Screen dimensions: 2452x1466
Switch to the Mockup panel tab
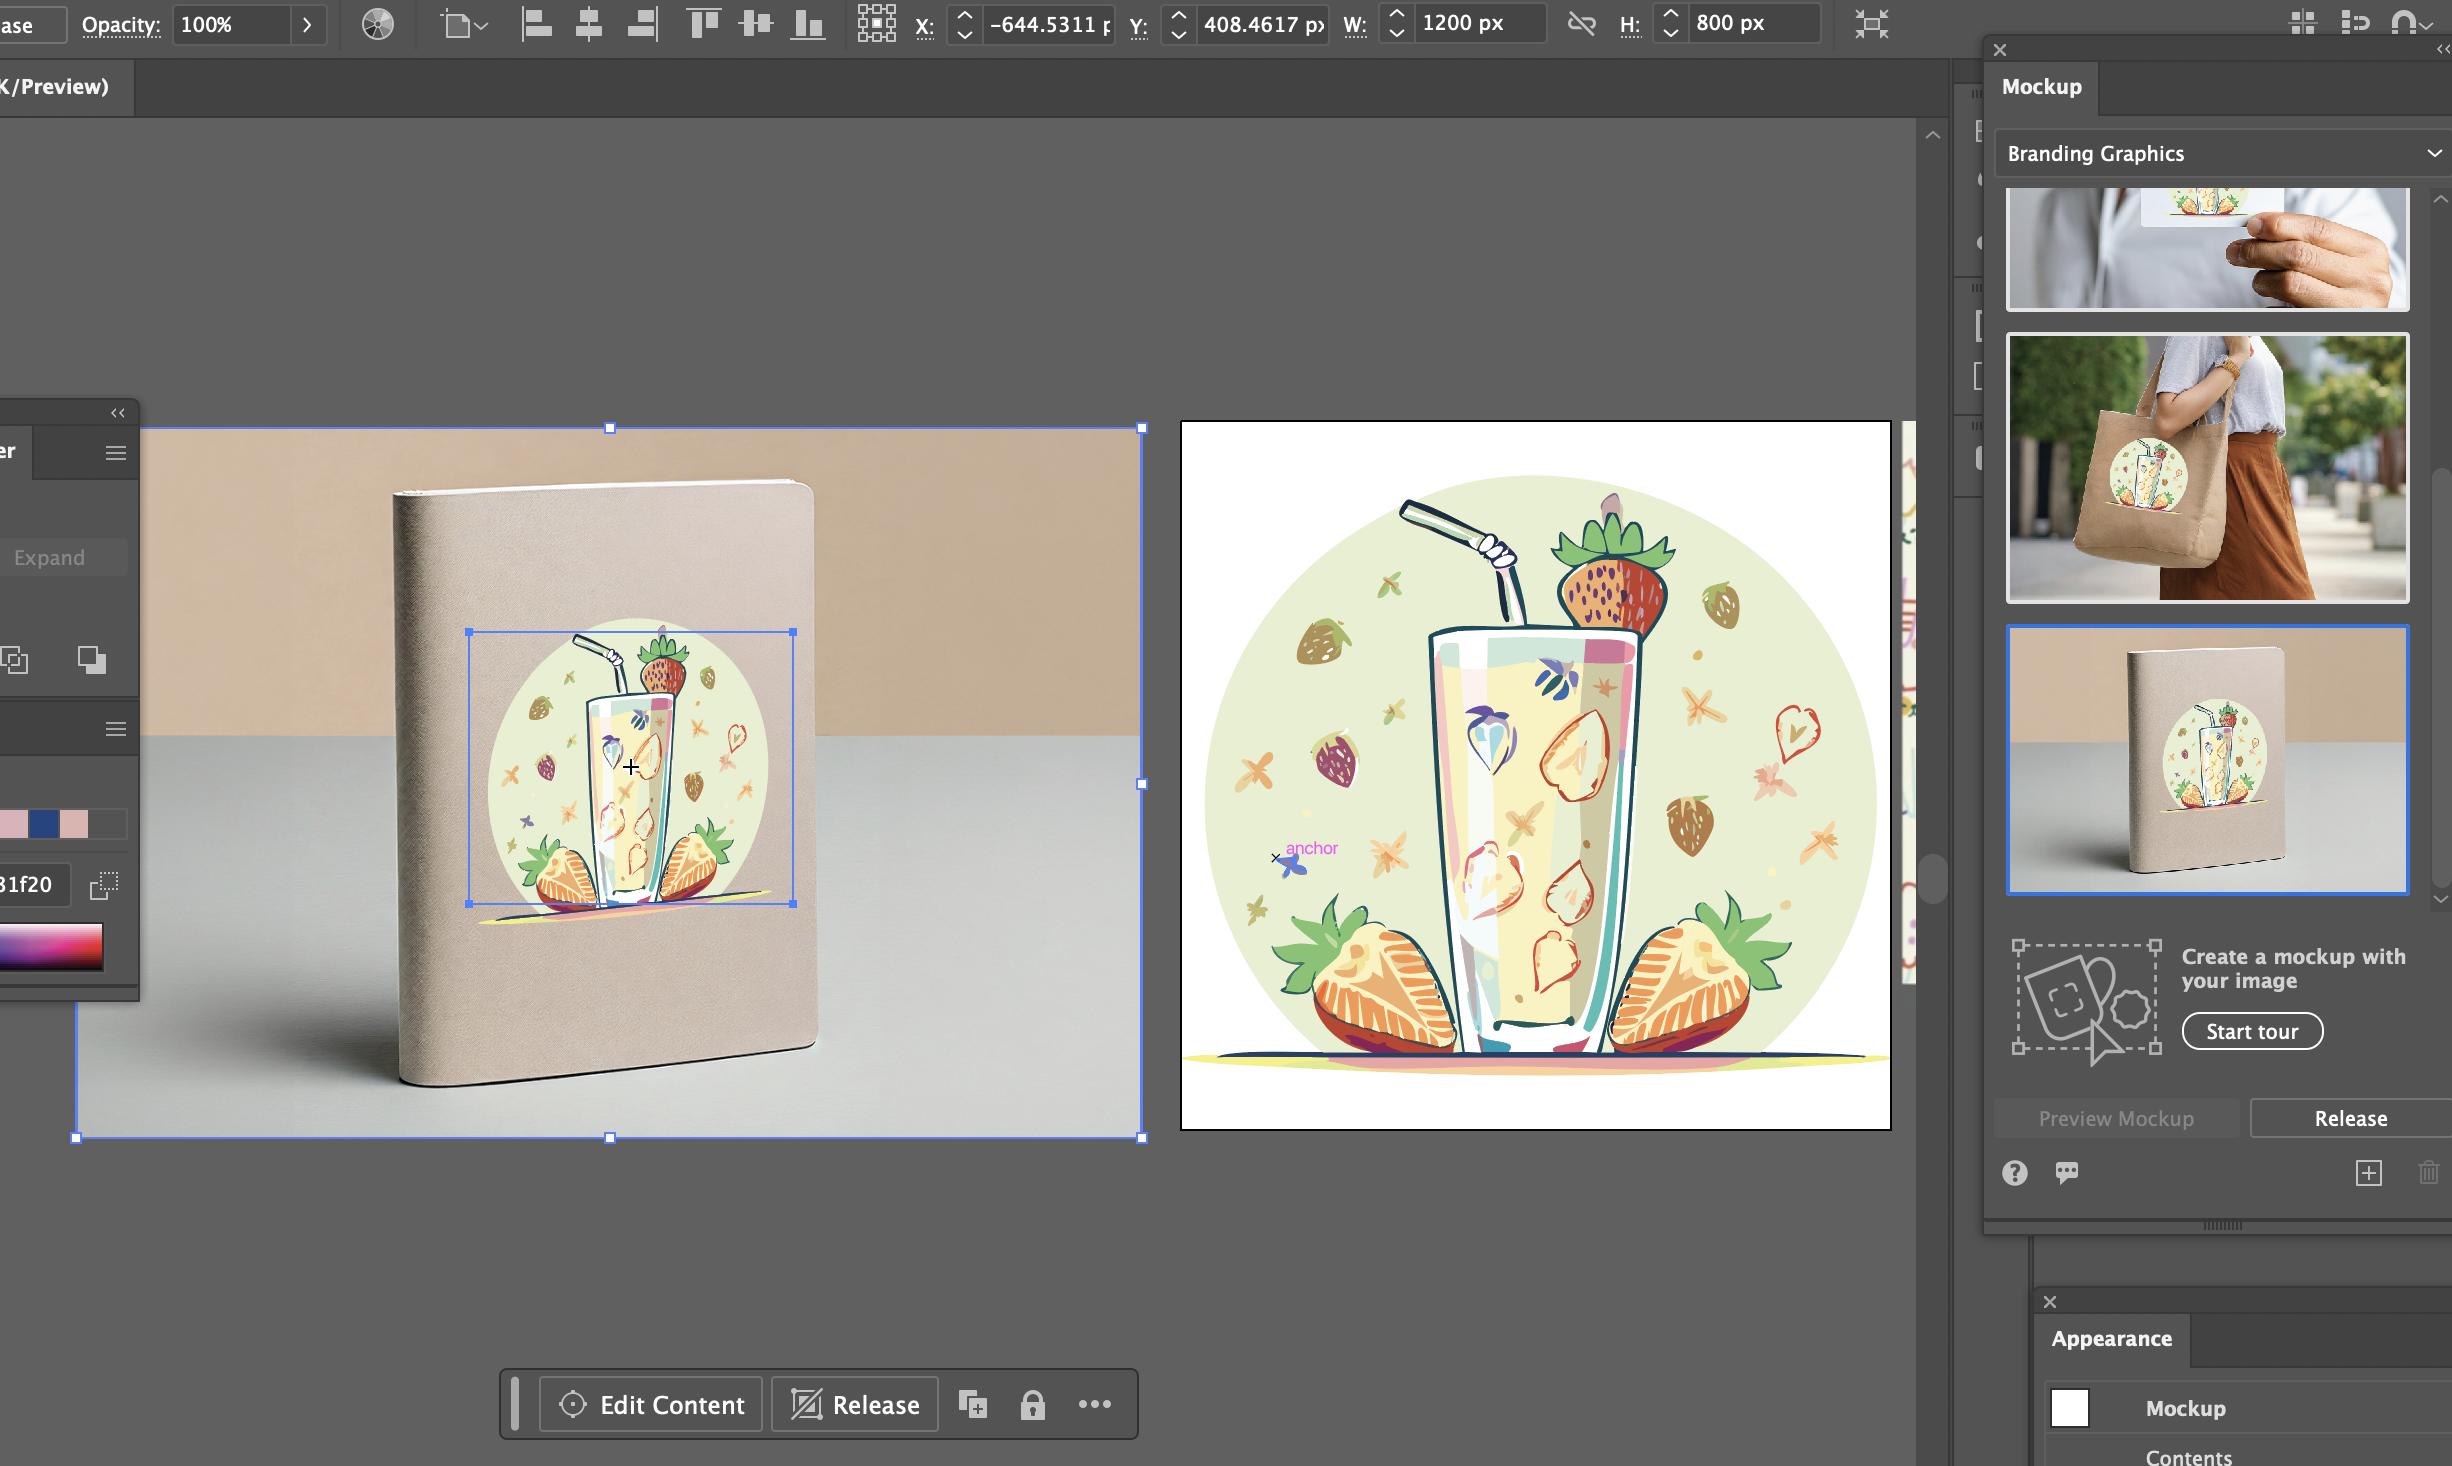pyautogui.click(x=2042, y=87)
